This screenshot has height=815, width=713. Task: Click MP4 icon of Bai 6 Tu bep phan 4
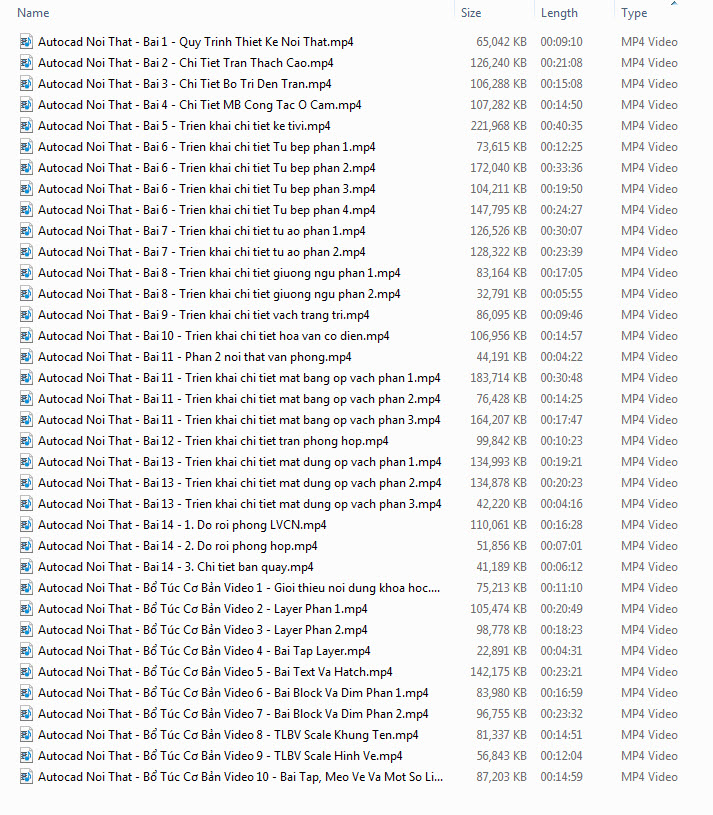[26, 210]
